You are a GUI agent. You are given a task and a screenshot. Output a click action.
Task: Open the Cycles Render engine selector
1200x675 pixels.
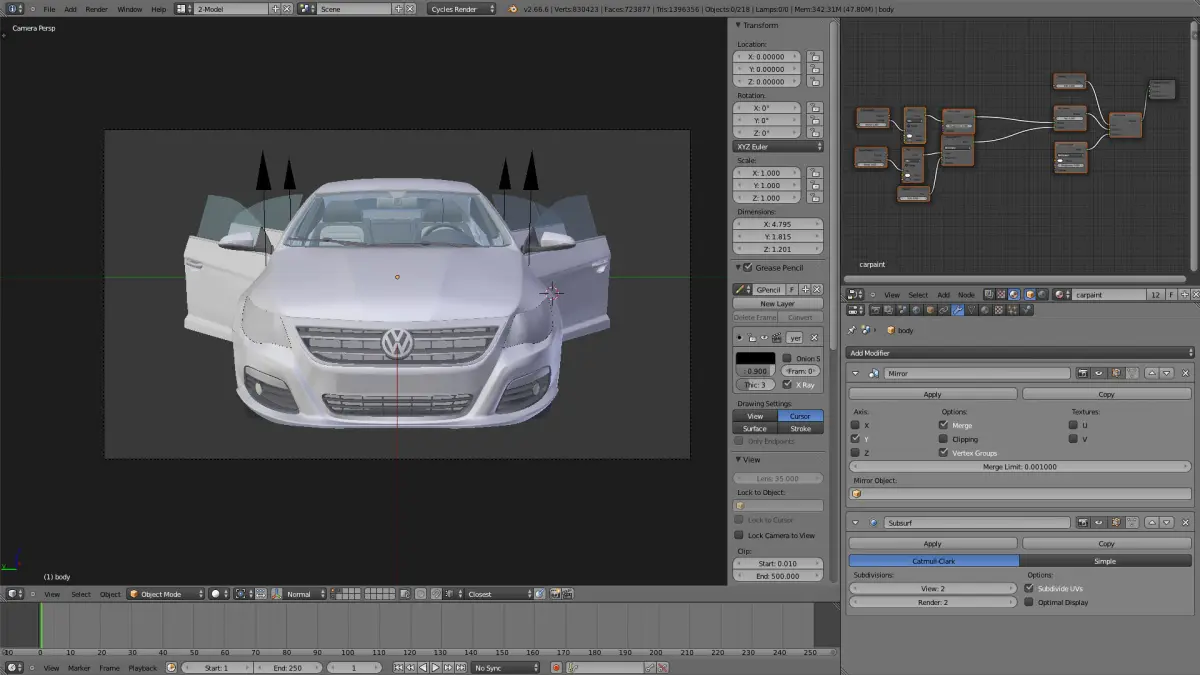point(461,9)
